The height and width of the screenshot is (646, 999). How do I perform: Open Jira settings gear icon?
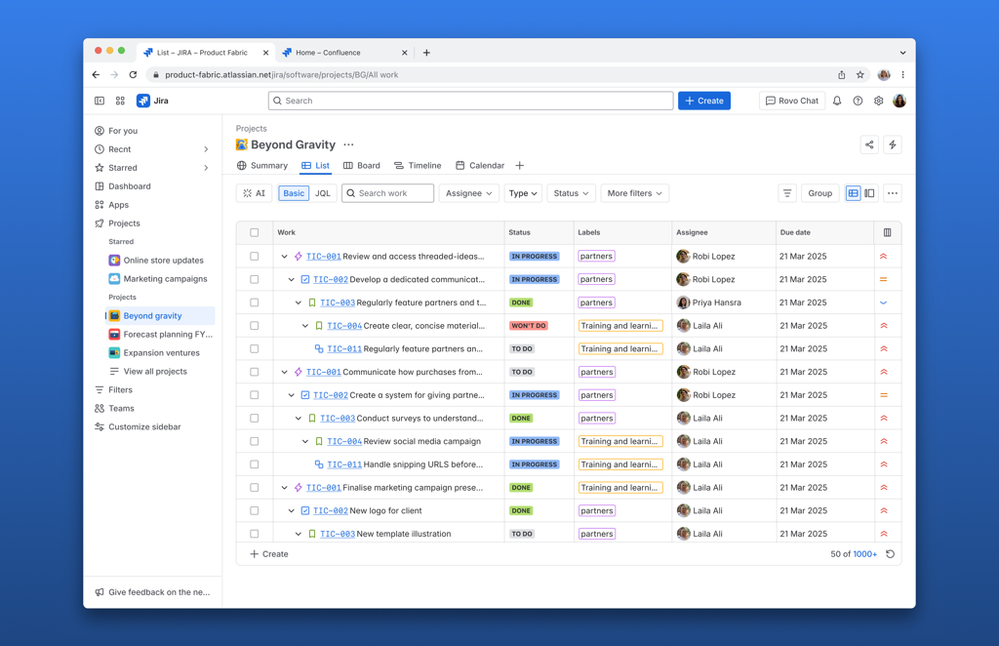tap(879, 101)
